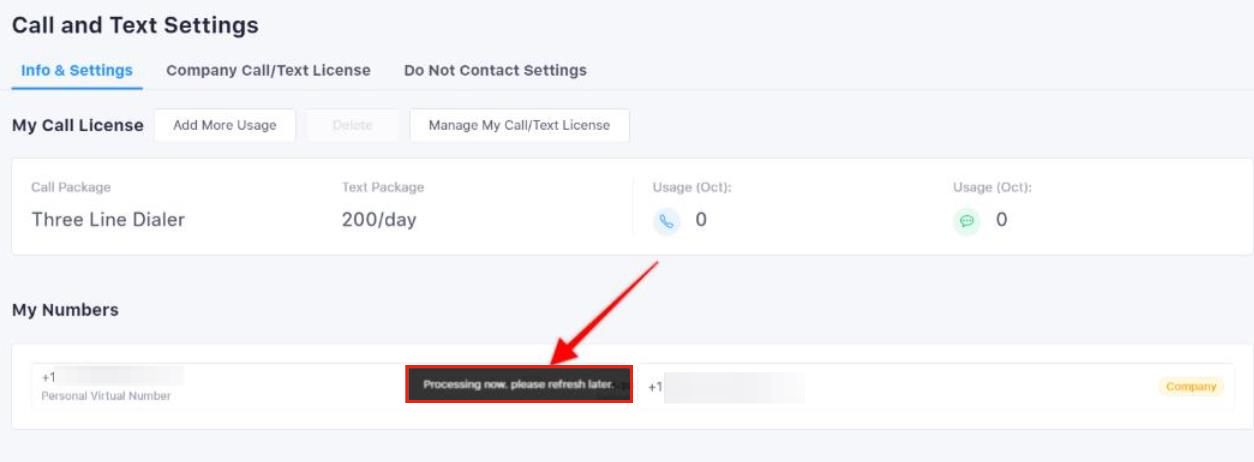Click the phone call usage icon
This screenshot has height=462, width=1254.
click(666, 221)
